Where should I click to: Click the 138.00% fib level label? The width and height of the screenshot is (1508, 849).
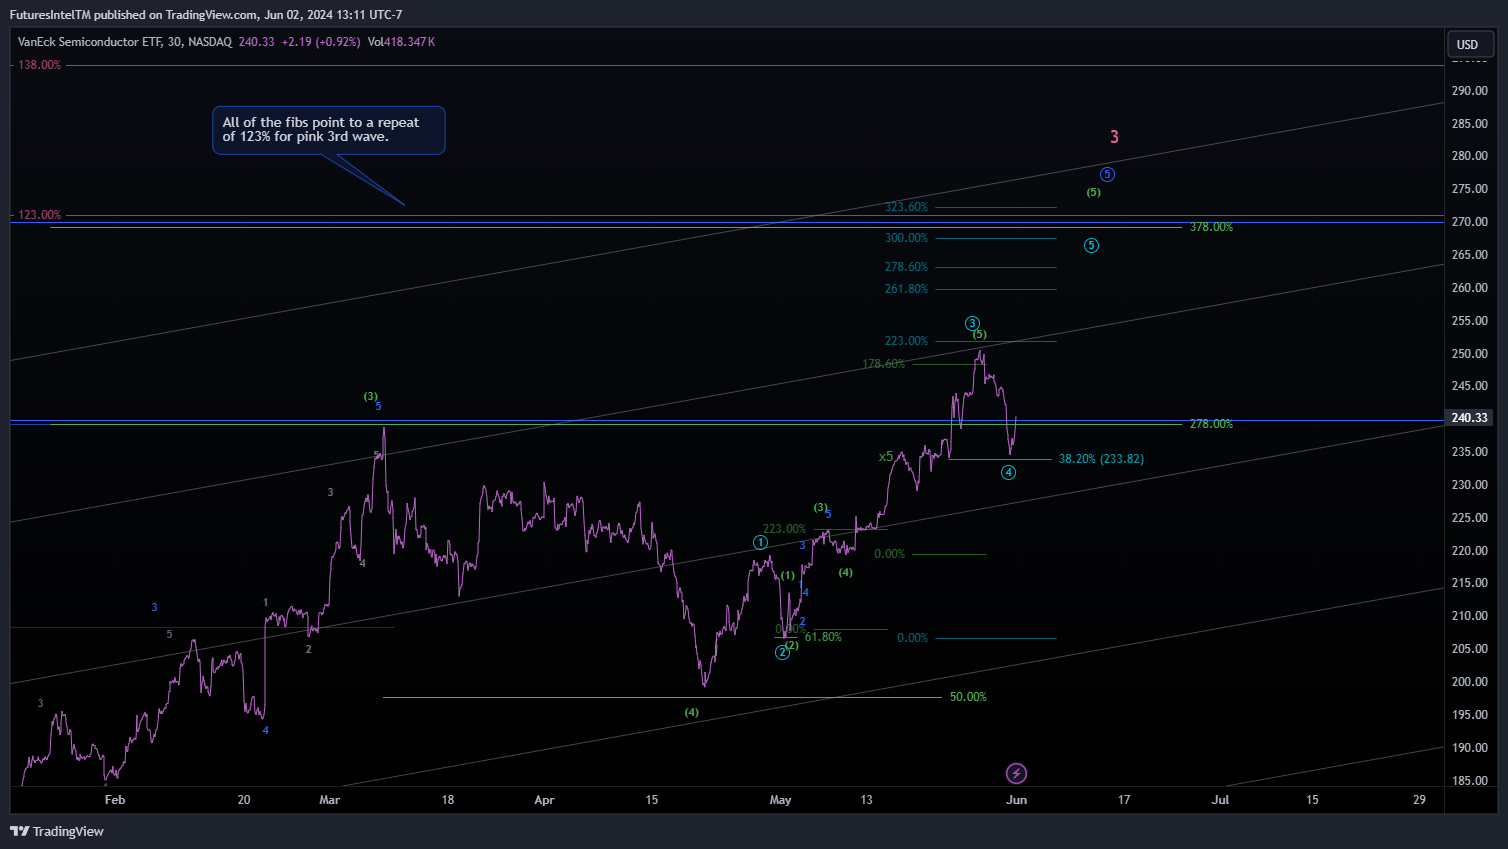(40, 65)
